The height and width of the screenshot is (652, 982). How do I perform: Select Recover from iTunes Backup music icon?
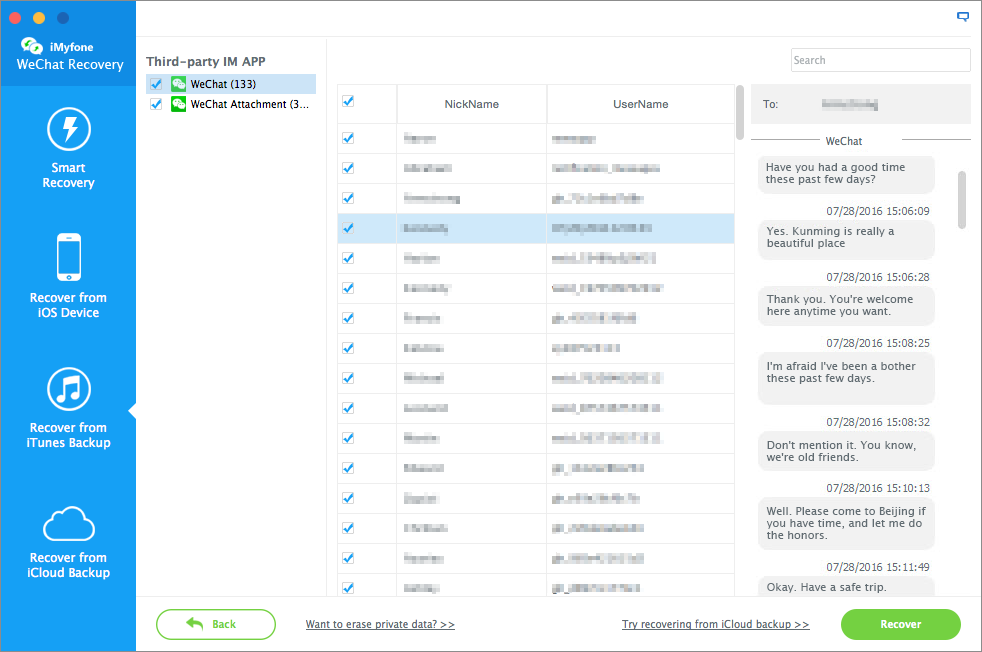69,389
